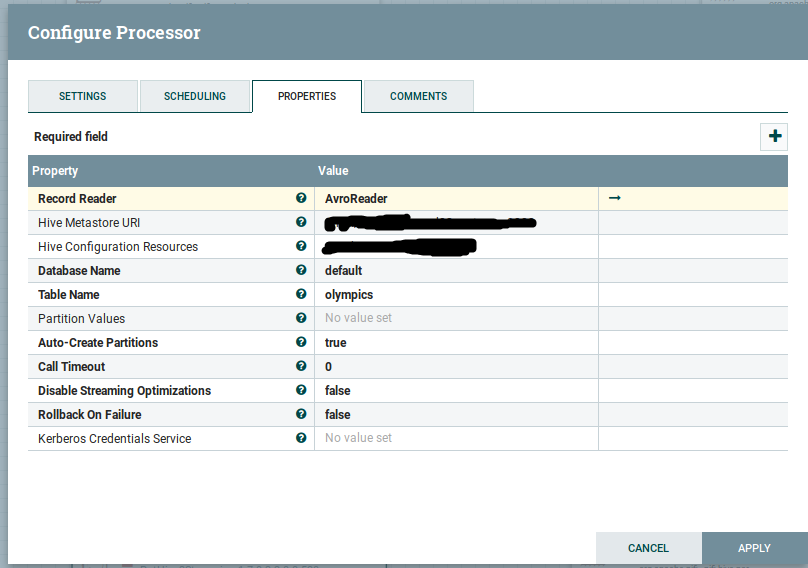Open help for Record Reader property
Viewport: 808px width, 568px height.
click(x=301, y=198)
